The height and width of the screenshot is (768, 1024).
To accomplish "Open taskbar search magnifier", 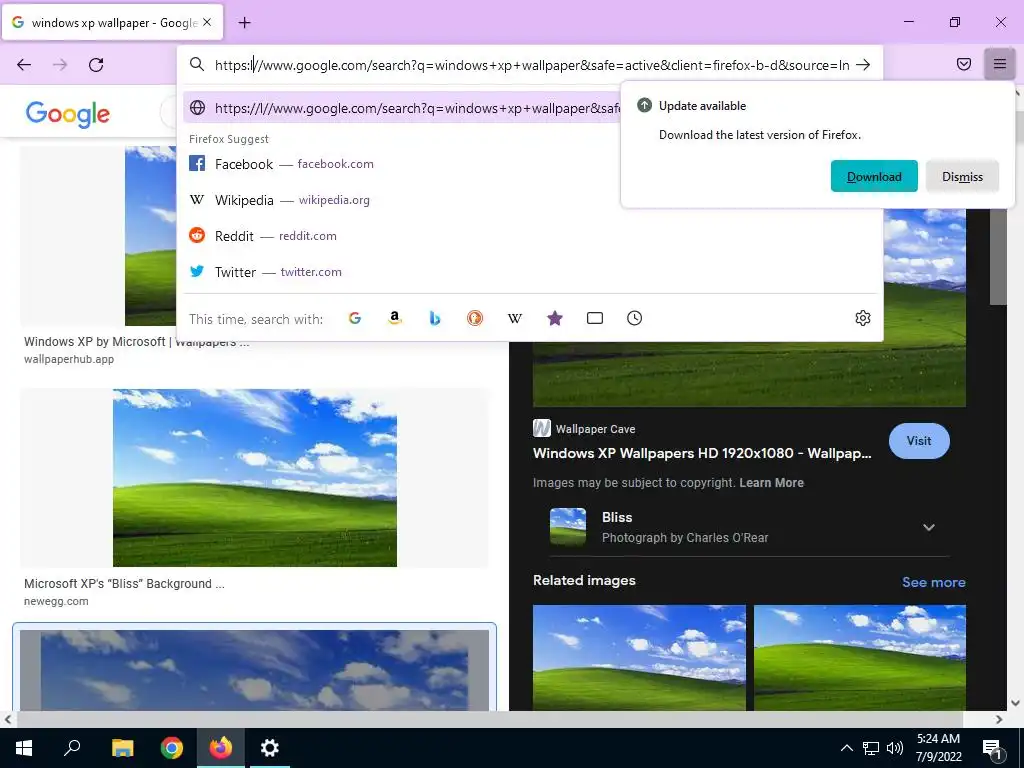I will [x=72, y=748].
